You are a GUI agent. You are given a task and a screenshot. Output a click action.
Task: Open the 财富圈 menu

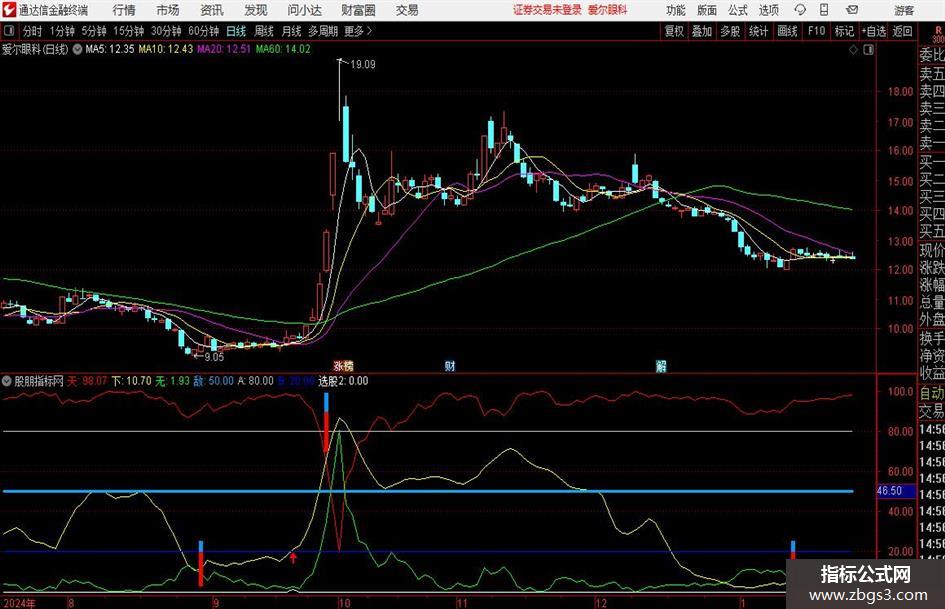(x=358, y=10)
